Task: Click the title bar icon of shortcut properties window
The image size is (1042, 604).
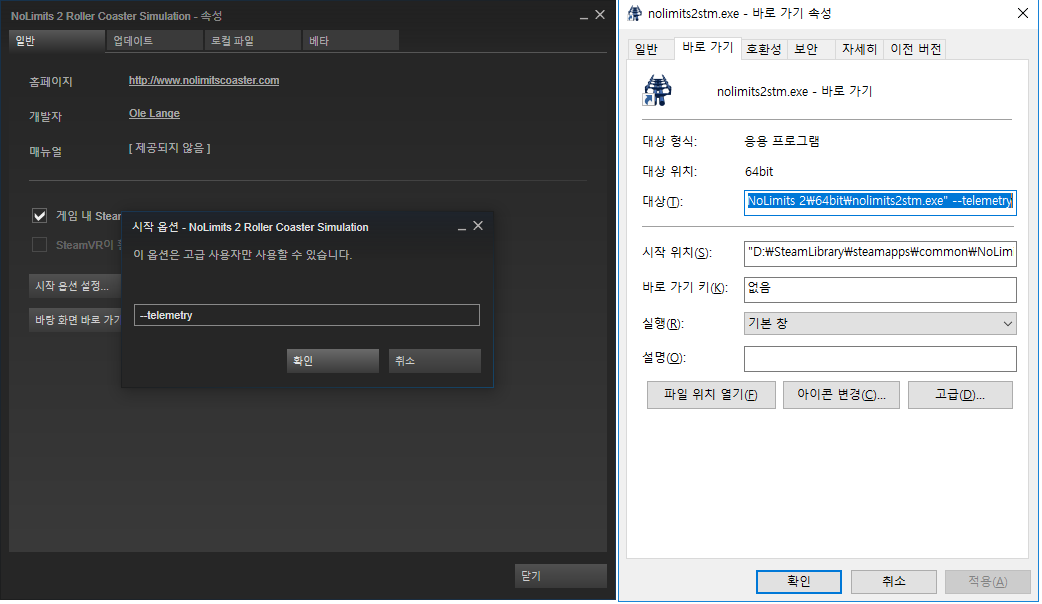Action: click(635, 13)
